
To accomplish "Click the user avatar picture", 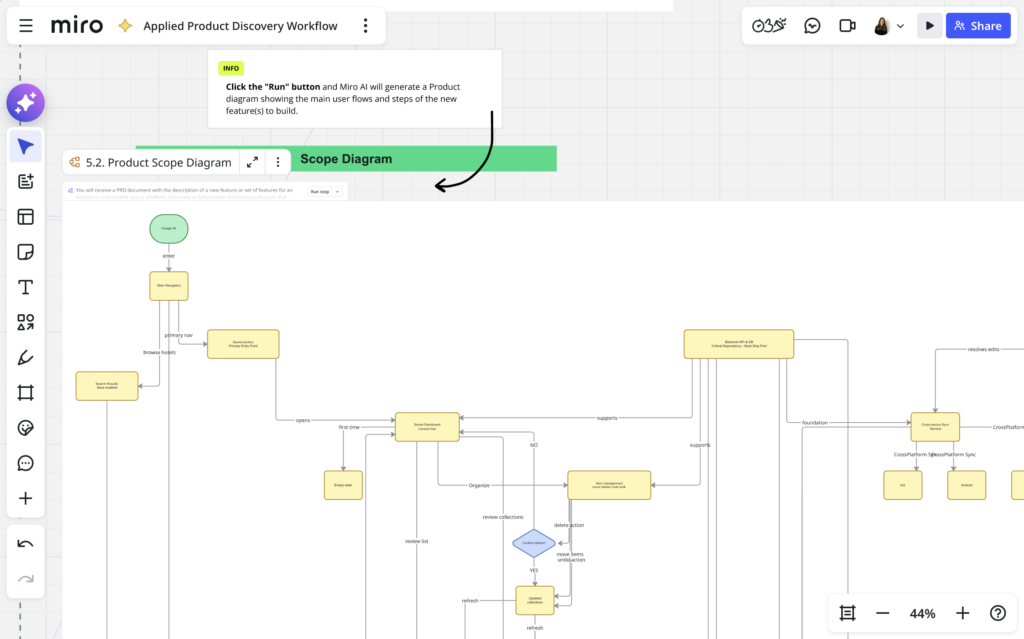I will pyautogui.click(x=882, y=26).
